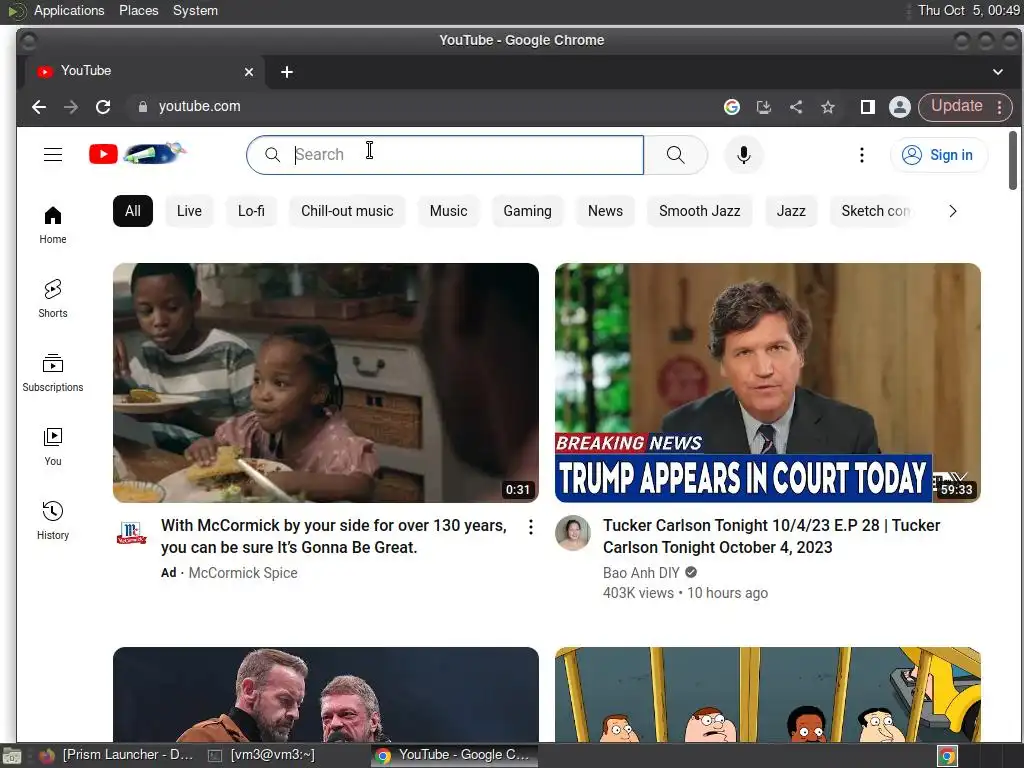Open Tucker Carlson Tonight video title
This screenshot has width=1024, height=768.
click(771, 536)
